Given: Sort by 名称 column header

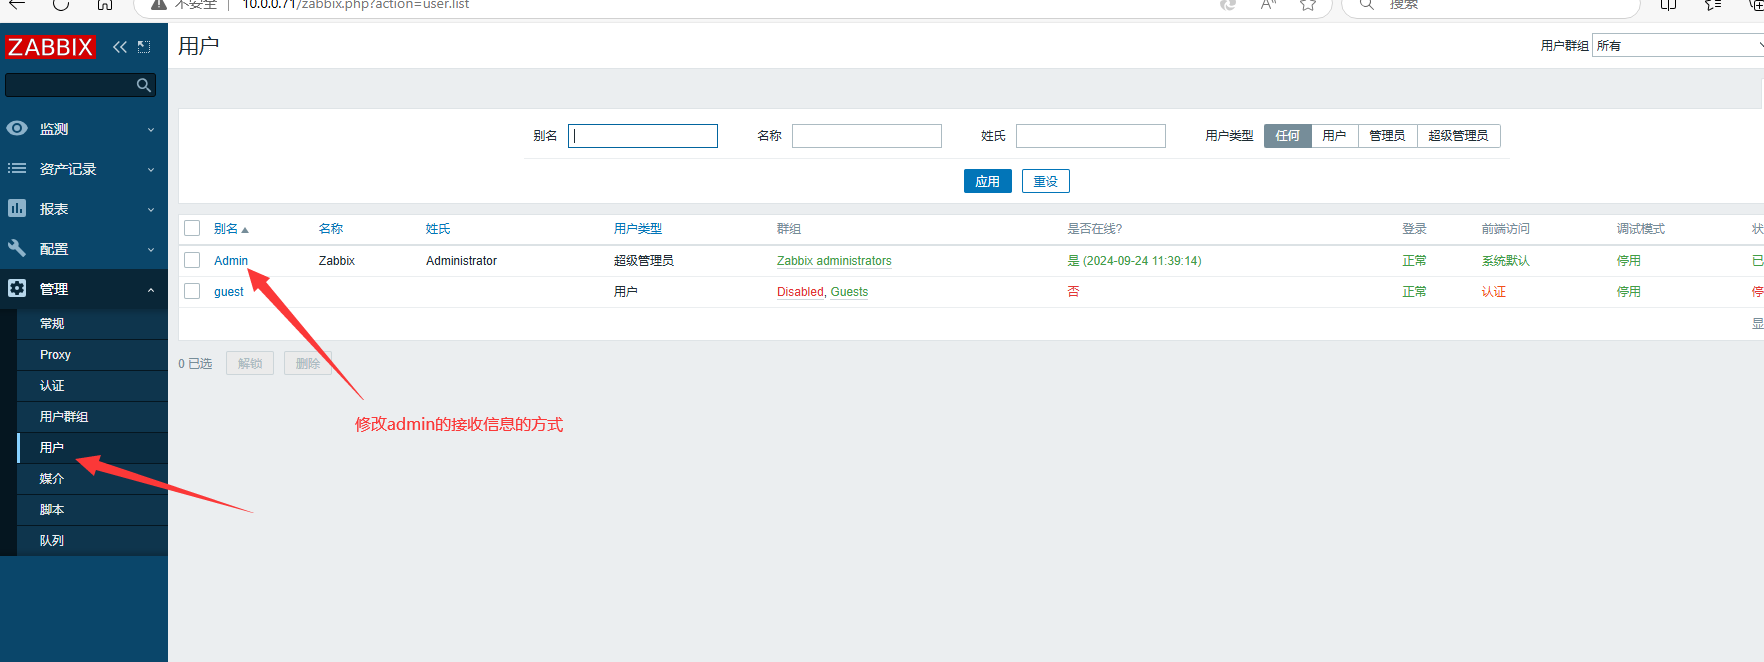Looking at the screenshot, I should pos(331,229).
